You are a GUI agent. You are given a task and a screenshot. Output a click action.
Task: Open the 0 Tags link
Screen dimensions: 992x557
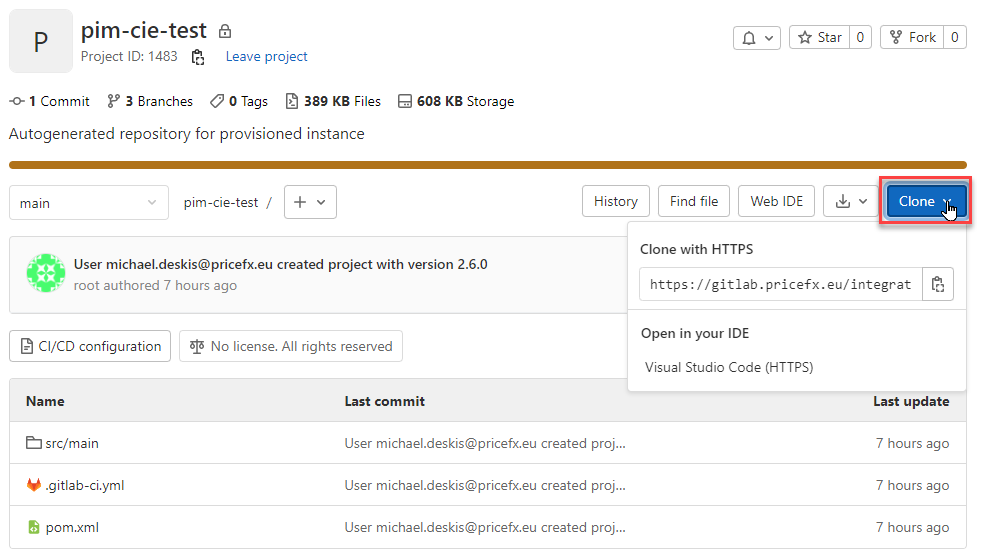(x=239, y=101)
